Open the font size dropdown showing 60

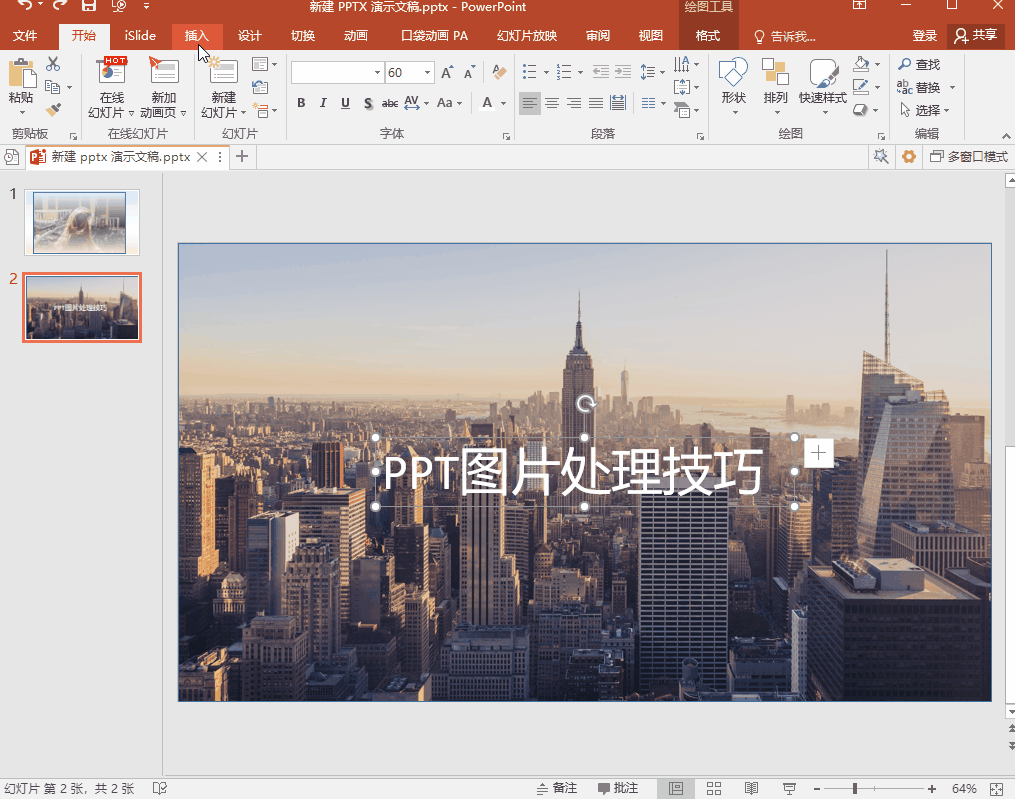428,73
